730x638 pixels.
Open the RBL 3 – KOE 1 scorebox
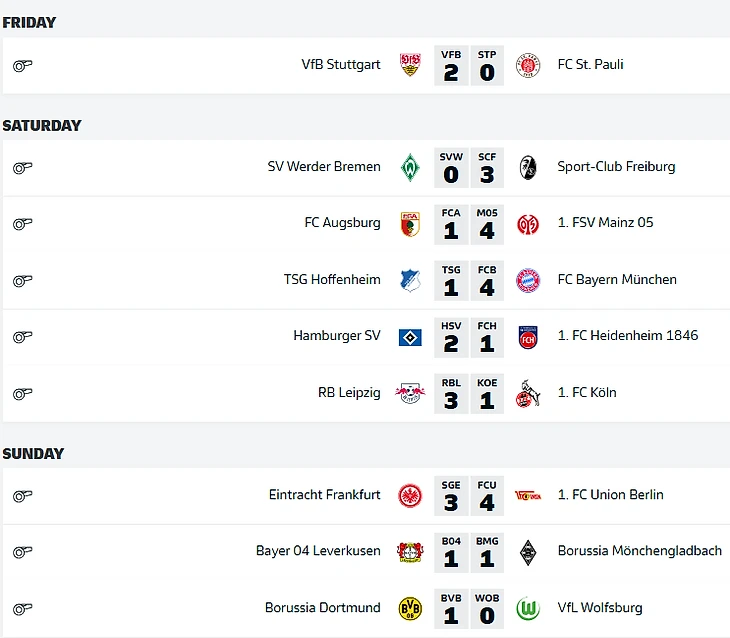point(469,394)
